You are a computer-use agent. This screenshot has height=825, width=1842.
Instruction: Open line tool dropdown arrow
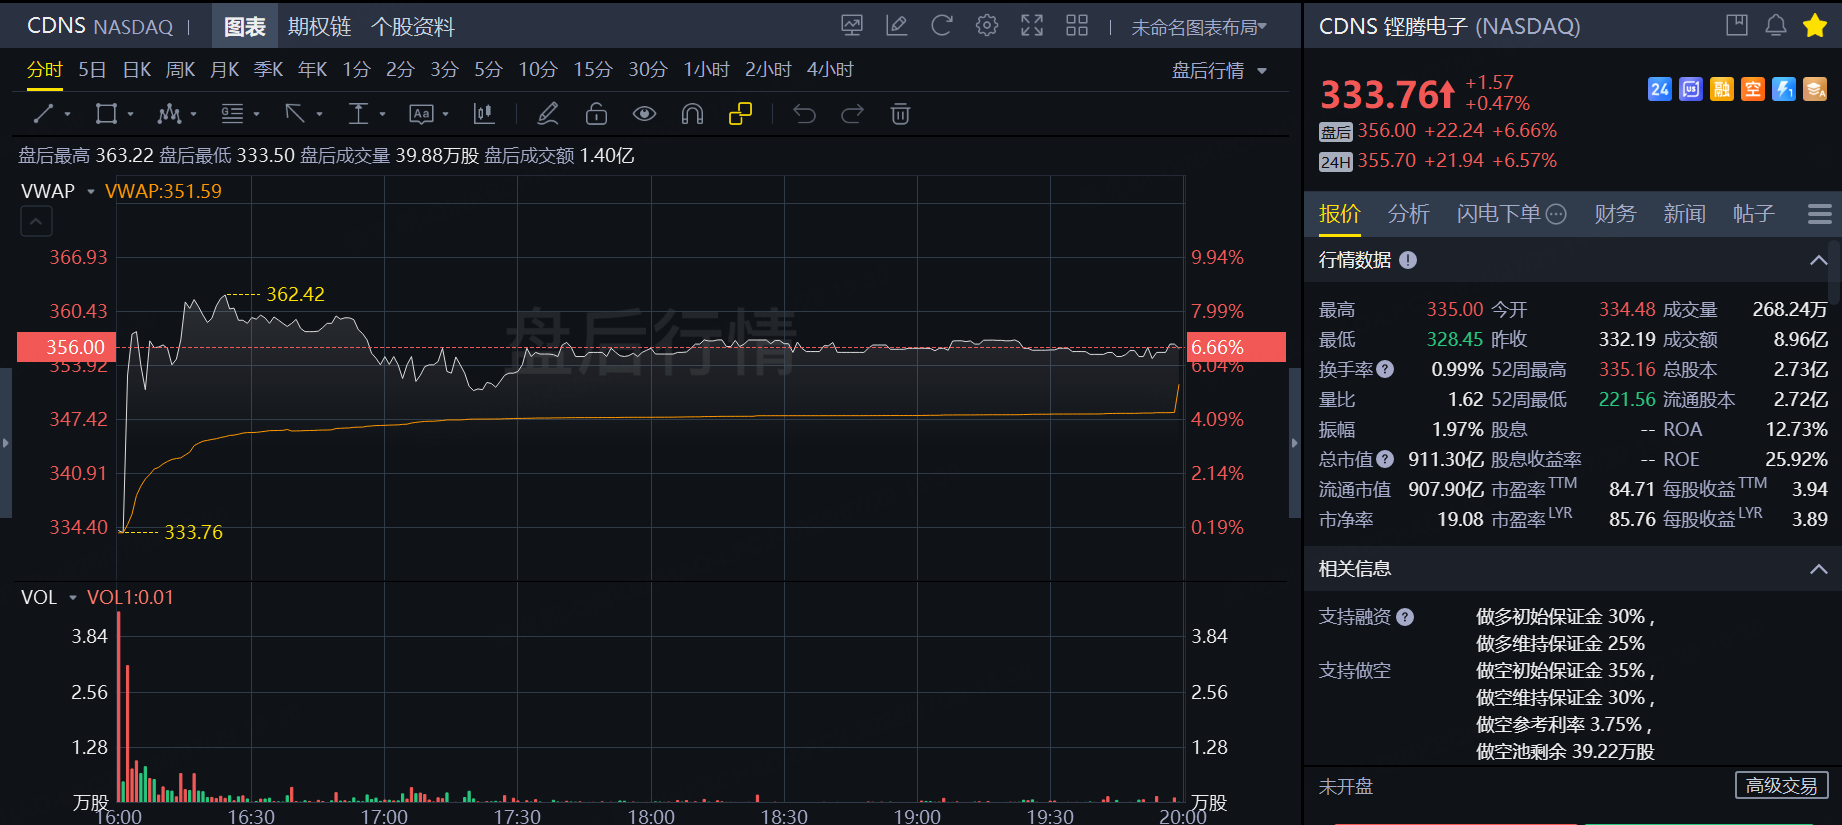coord(68,115)
